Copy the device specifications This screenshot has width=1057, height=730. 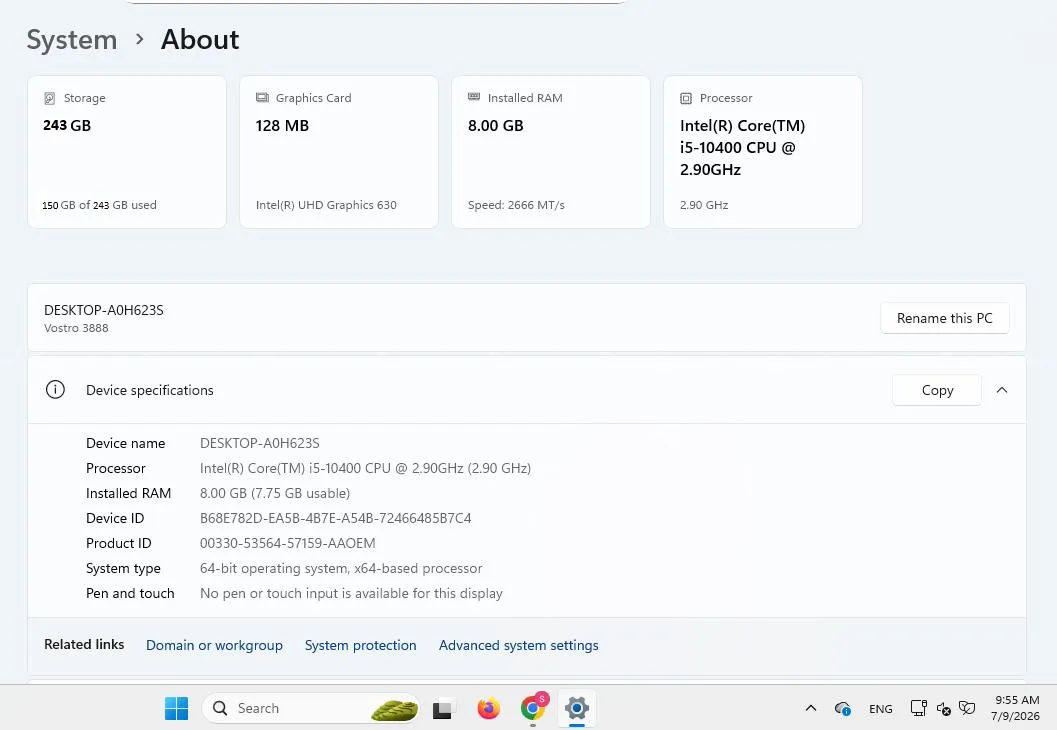coord(937,390)
